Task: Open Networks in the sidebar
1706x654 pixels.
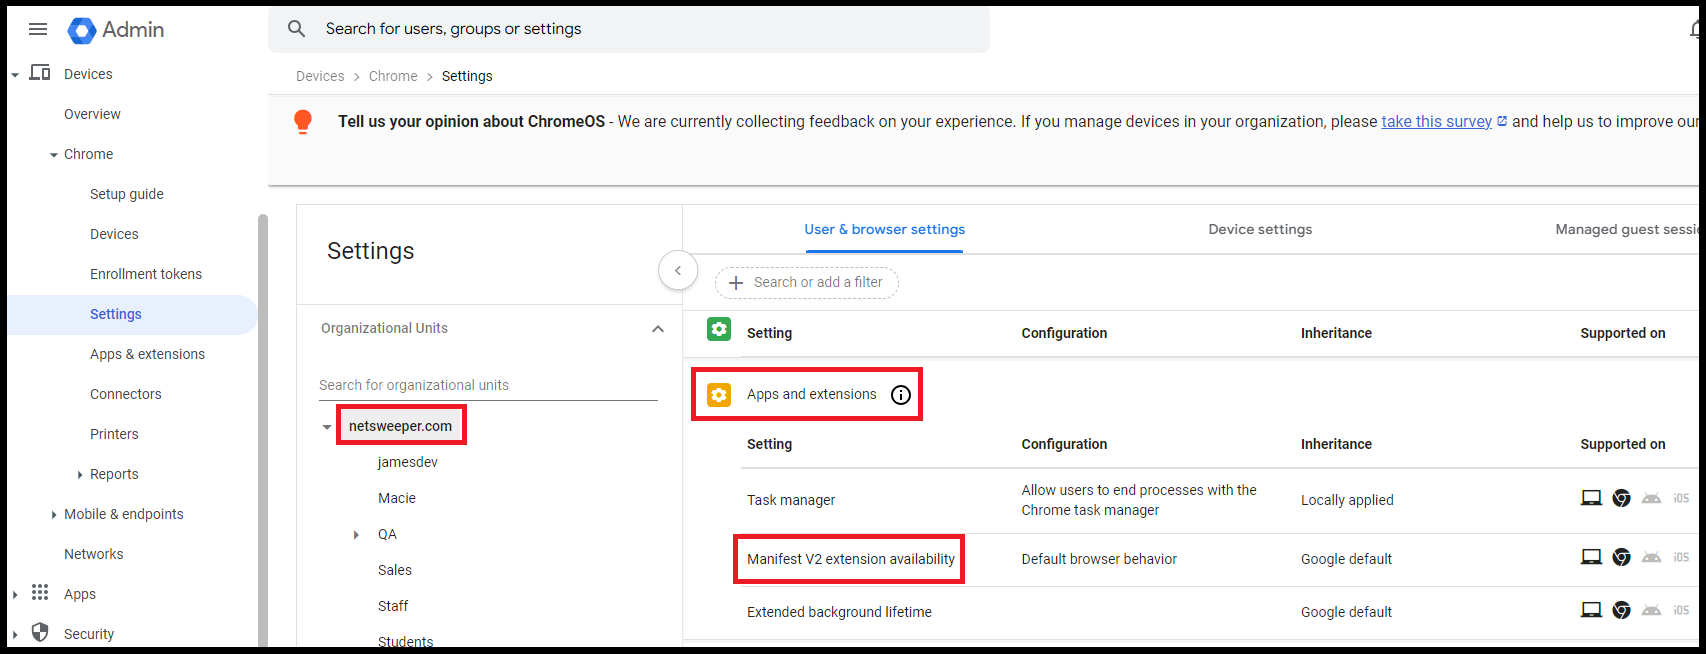Action: tap(94, 554)
